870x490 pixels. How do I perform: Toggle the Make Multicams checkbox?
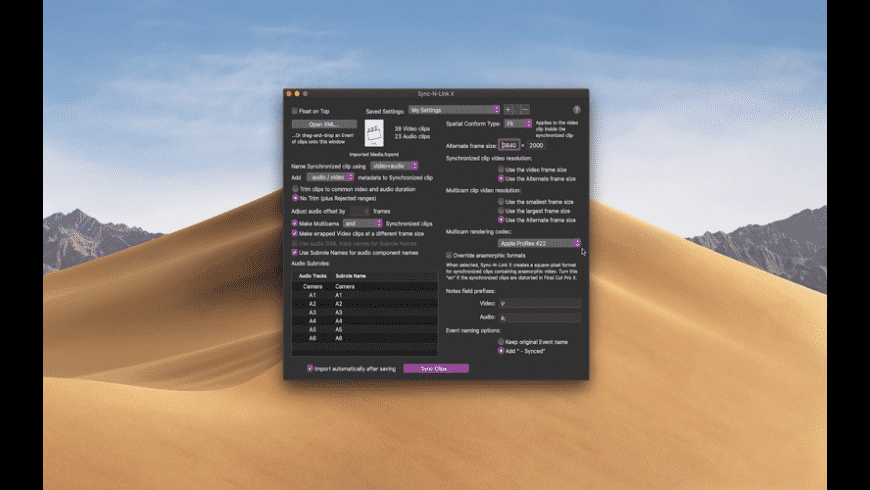point(294,224)
